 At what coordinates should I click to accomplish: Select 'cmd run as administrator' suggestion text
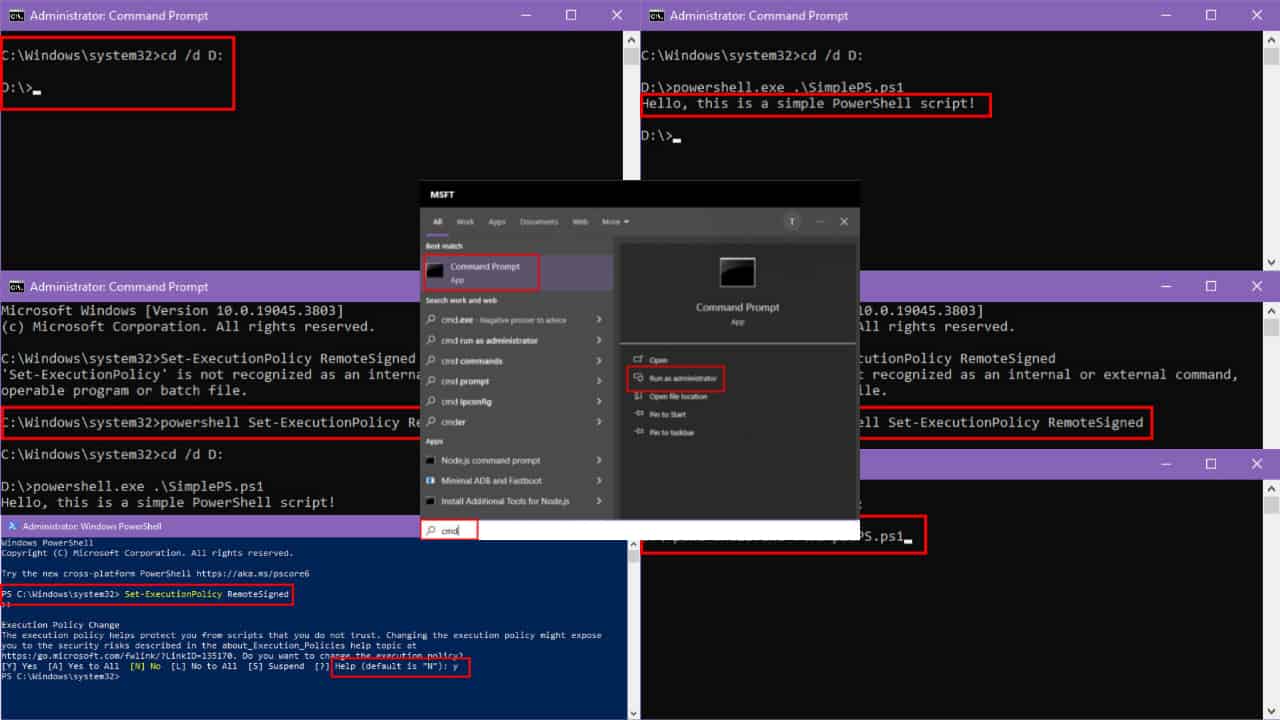pyautogui.click(x=489, y=340)
